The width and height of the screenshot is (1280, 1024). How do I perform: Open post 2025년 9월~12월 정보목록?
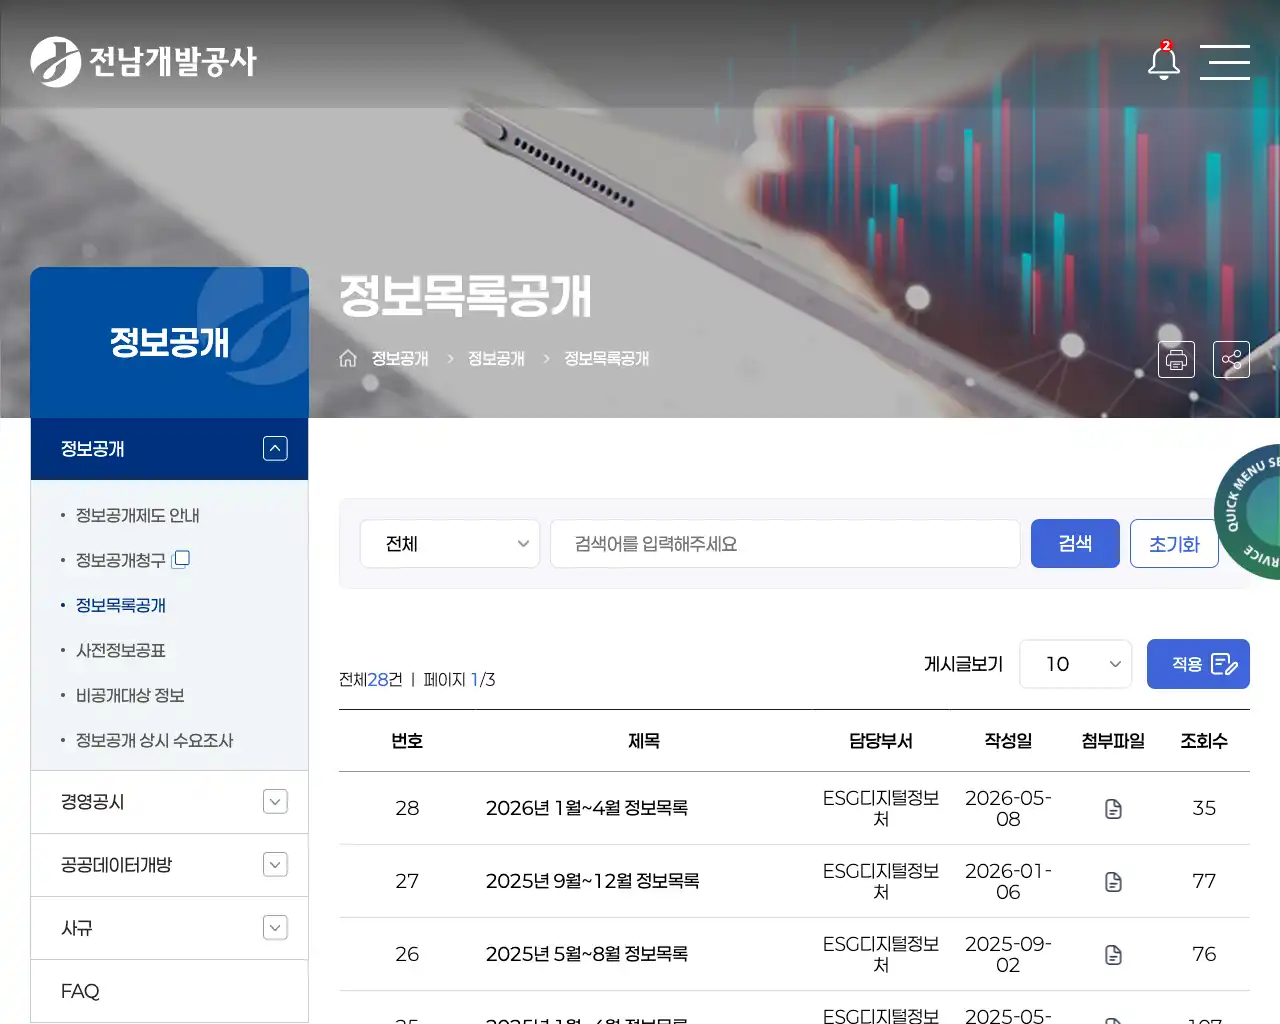[593, 881]
